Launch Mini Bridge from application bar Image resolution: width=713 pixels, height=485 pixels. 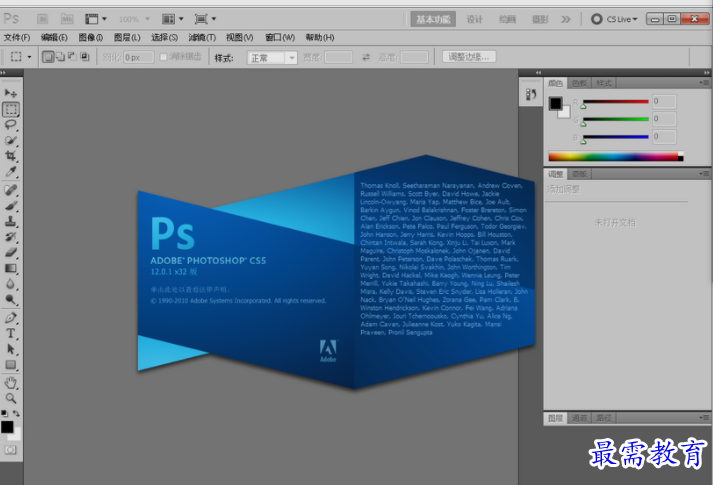point(67,19)
